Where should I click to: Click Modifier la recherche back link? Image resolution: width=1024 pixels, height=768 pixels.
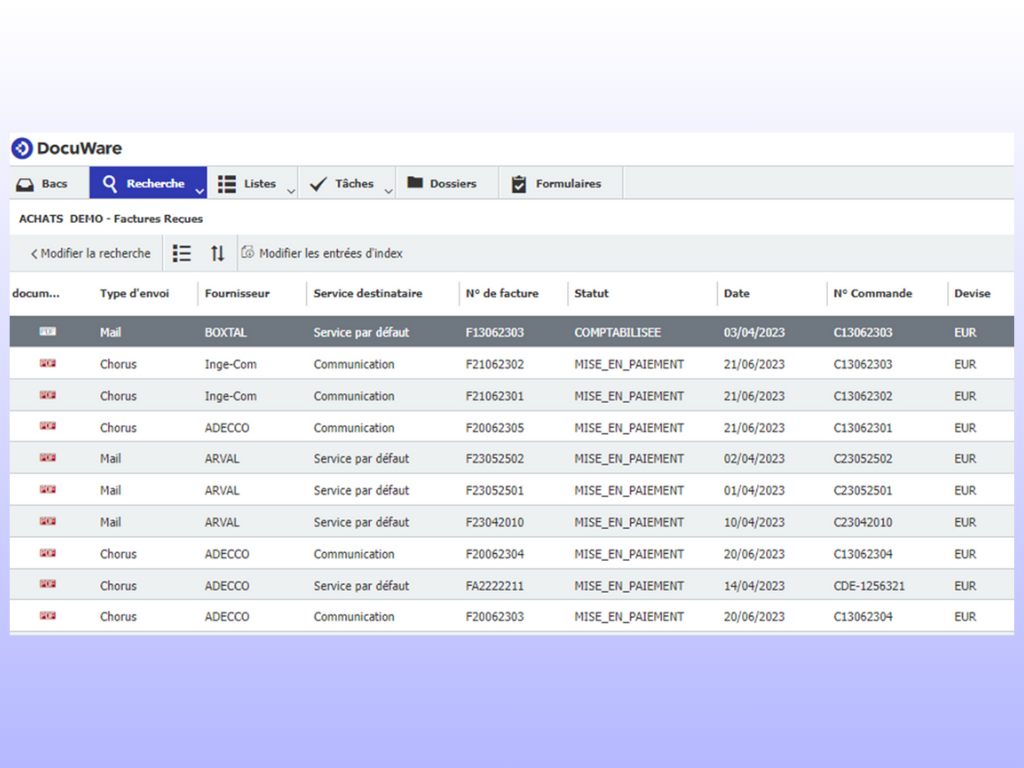pos(91,253)
